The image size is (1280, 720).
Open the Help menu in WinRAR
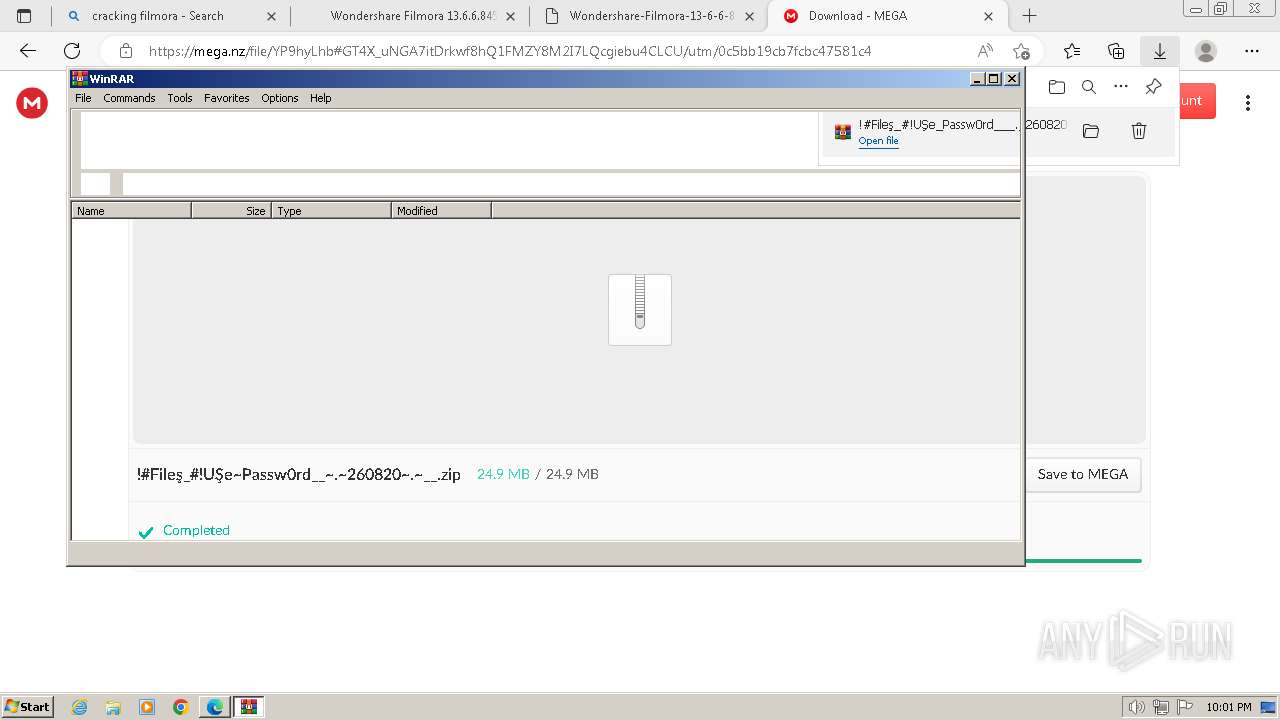320,98
